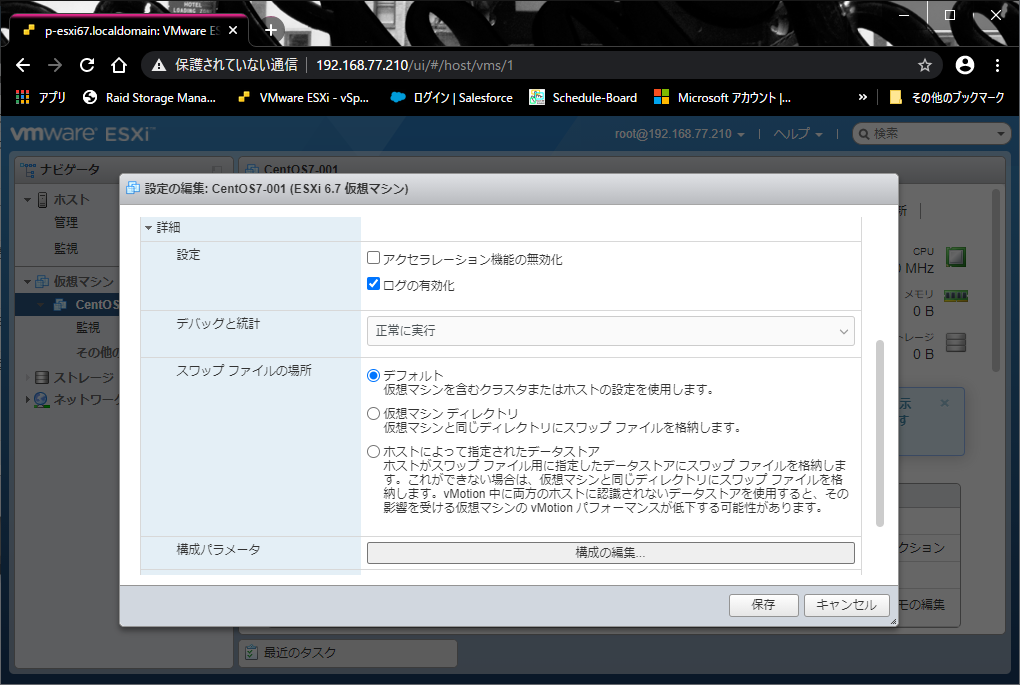Click the background page vertical scrollbar
The height and width of the screenshot is (685, 1020).
(995, 280)
